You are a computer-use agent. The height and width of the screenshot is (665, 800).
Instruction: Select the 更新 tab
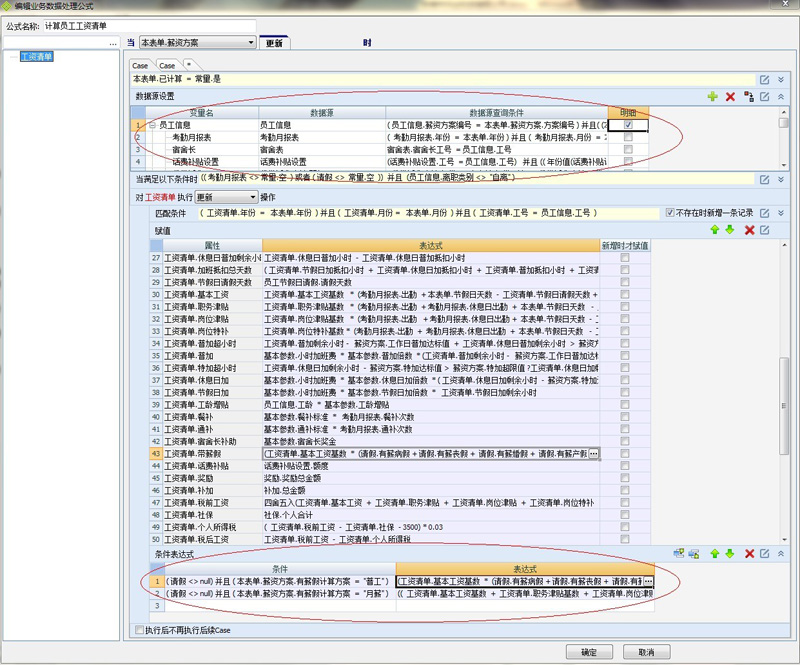point(274,43)
